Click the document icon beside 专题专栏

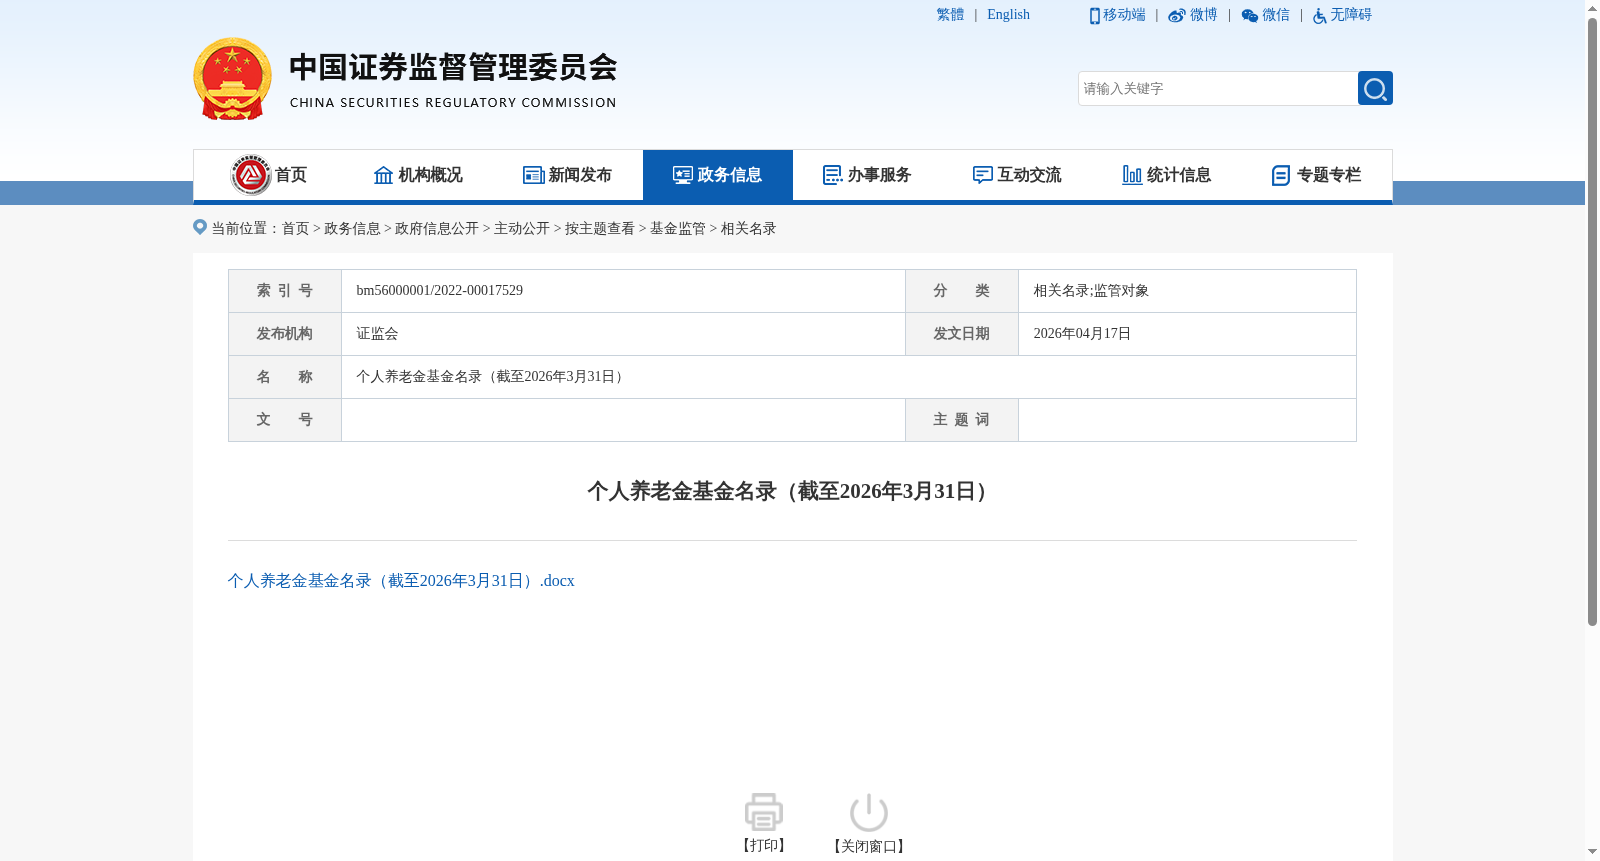click(1281, 175)
